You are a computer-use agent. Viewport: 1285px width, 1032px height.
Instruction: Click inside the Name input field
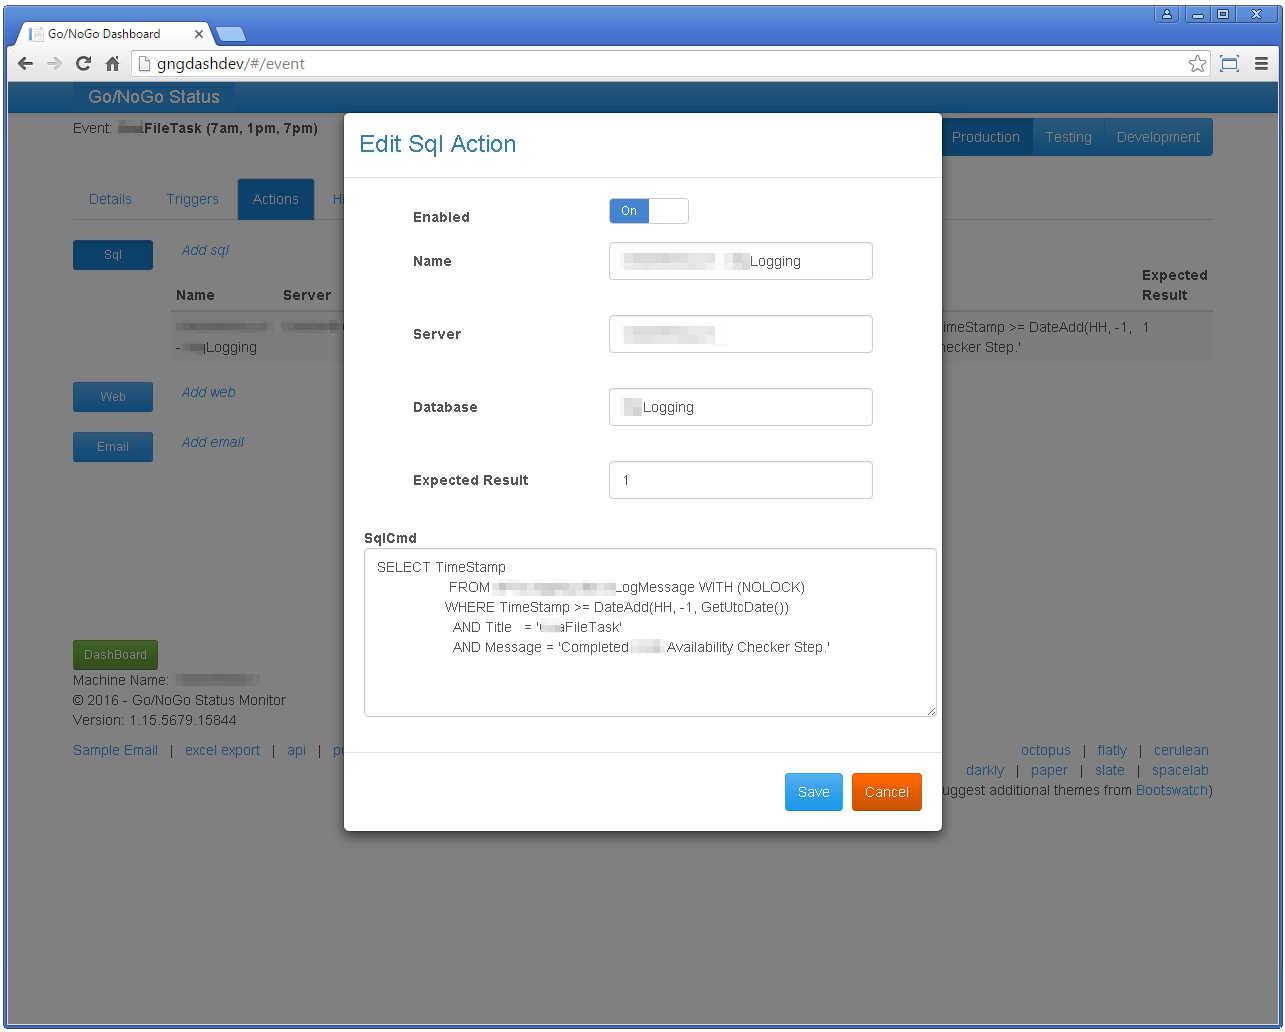click(740, 261)
